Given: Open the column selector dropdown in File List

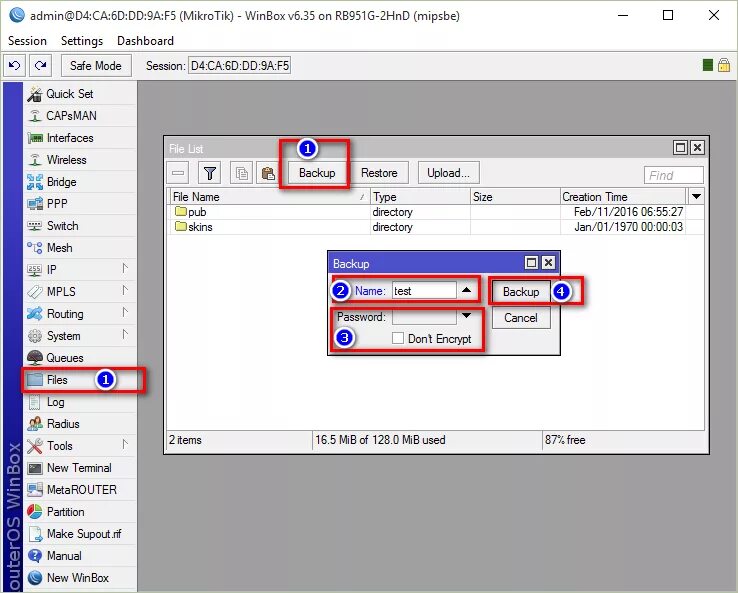Looking at the screenshot, I should [x=697, y=196].
